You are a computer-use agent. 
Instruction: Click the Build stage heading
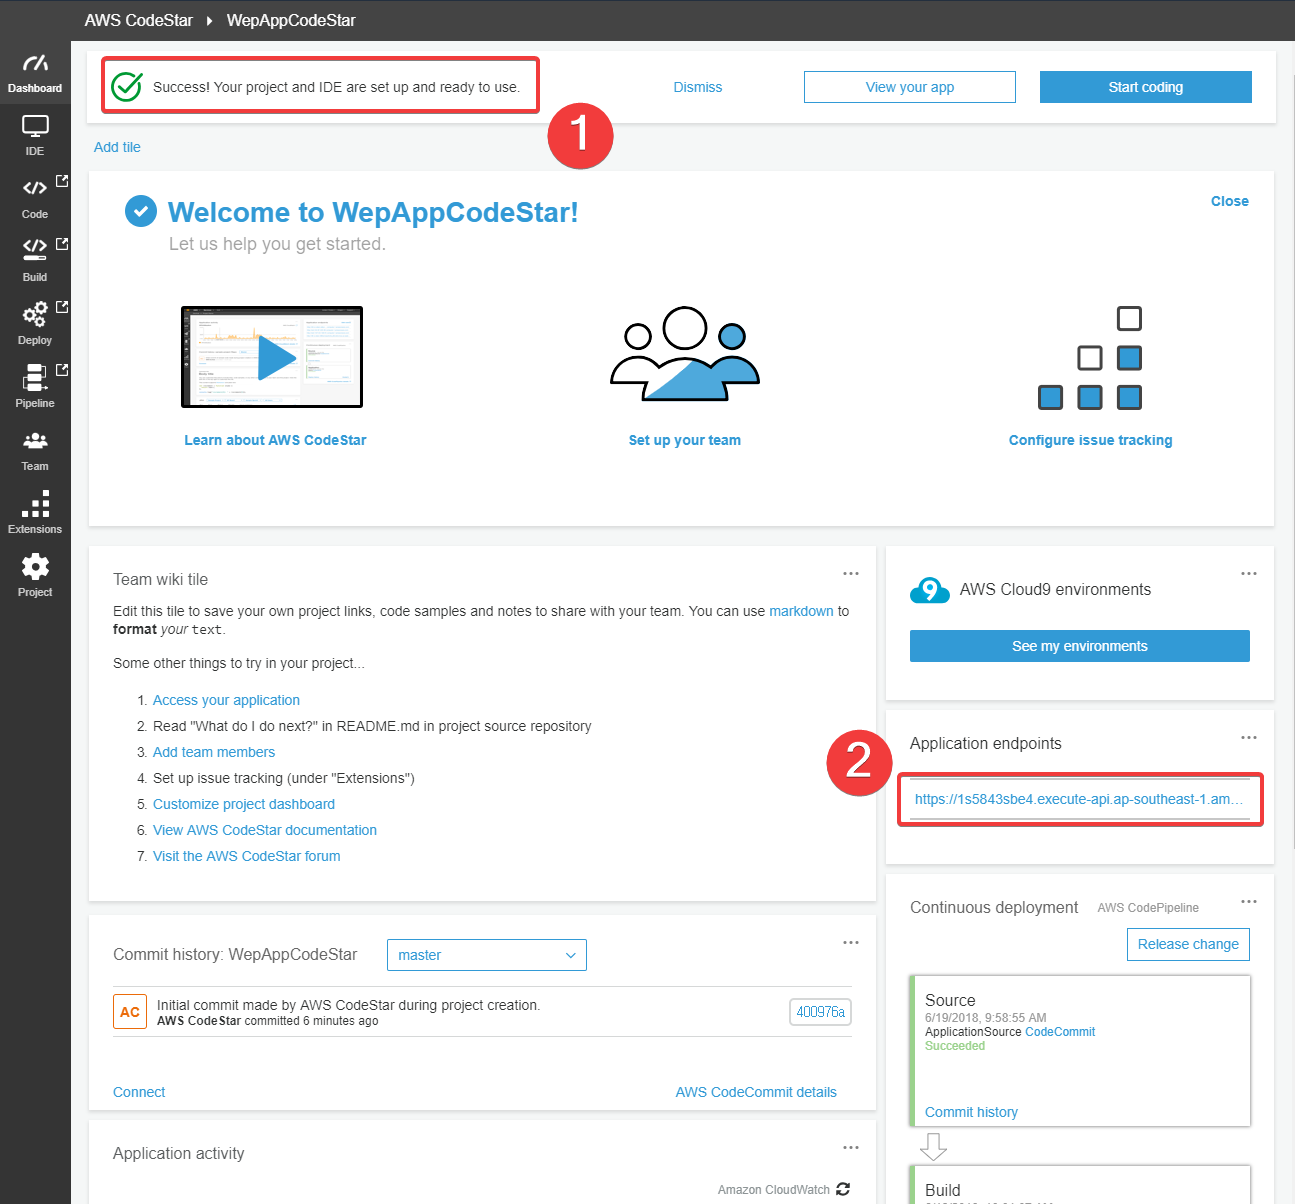coord(943,1190)
